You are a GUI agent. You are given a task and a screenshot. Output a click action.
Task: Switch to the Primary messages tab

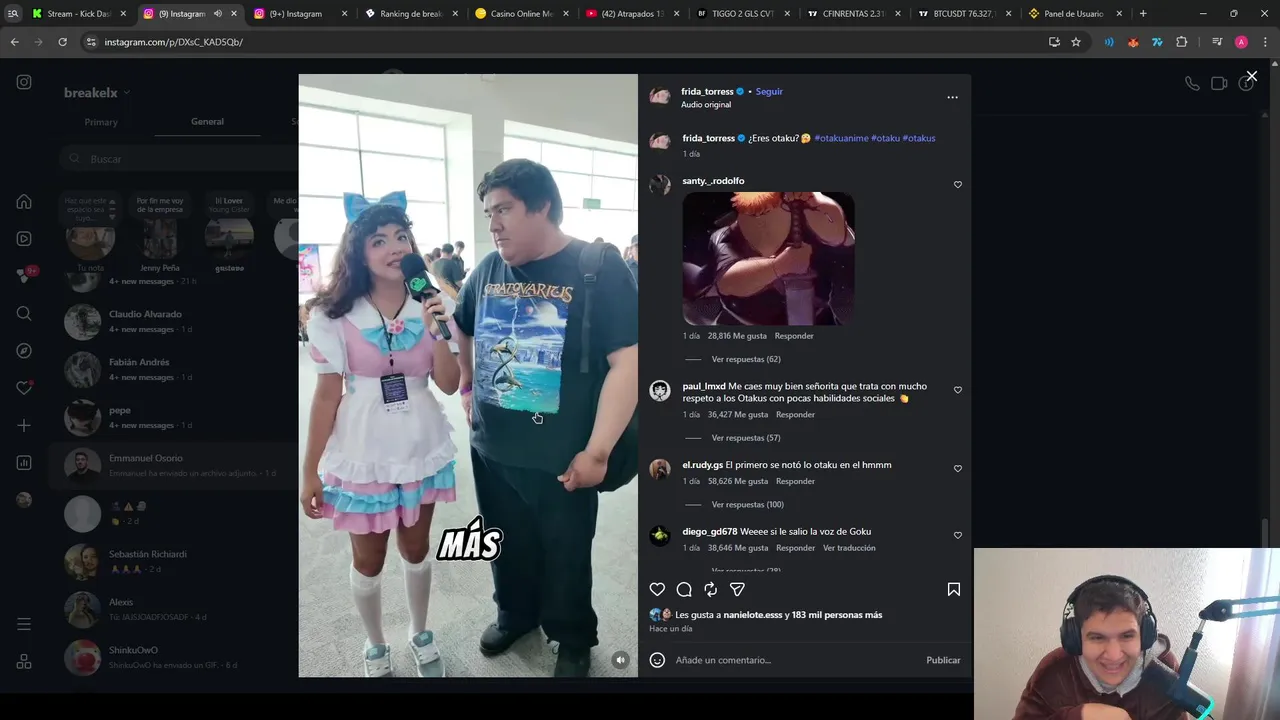(101, 122)
